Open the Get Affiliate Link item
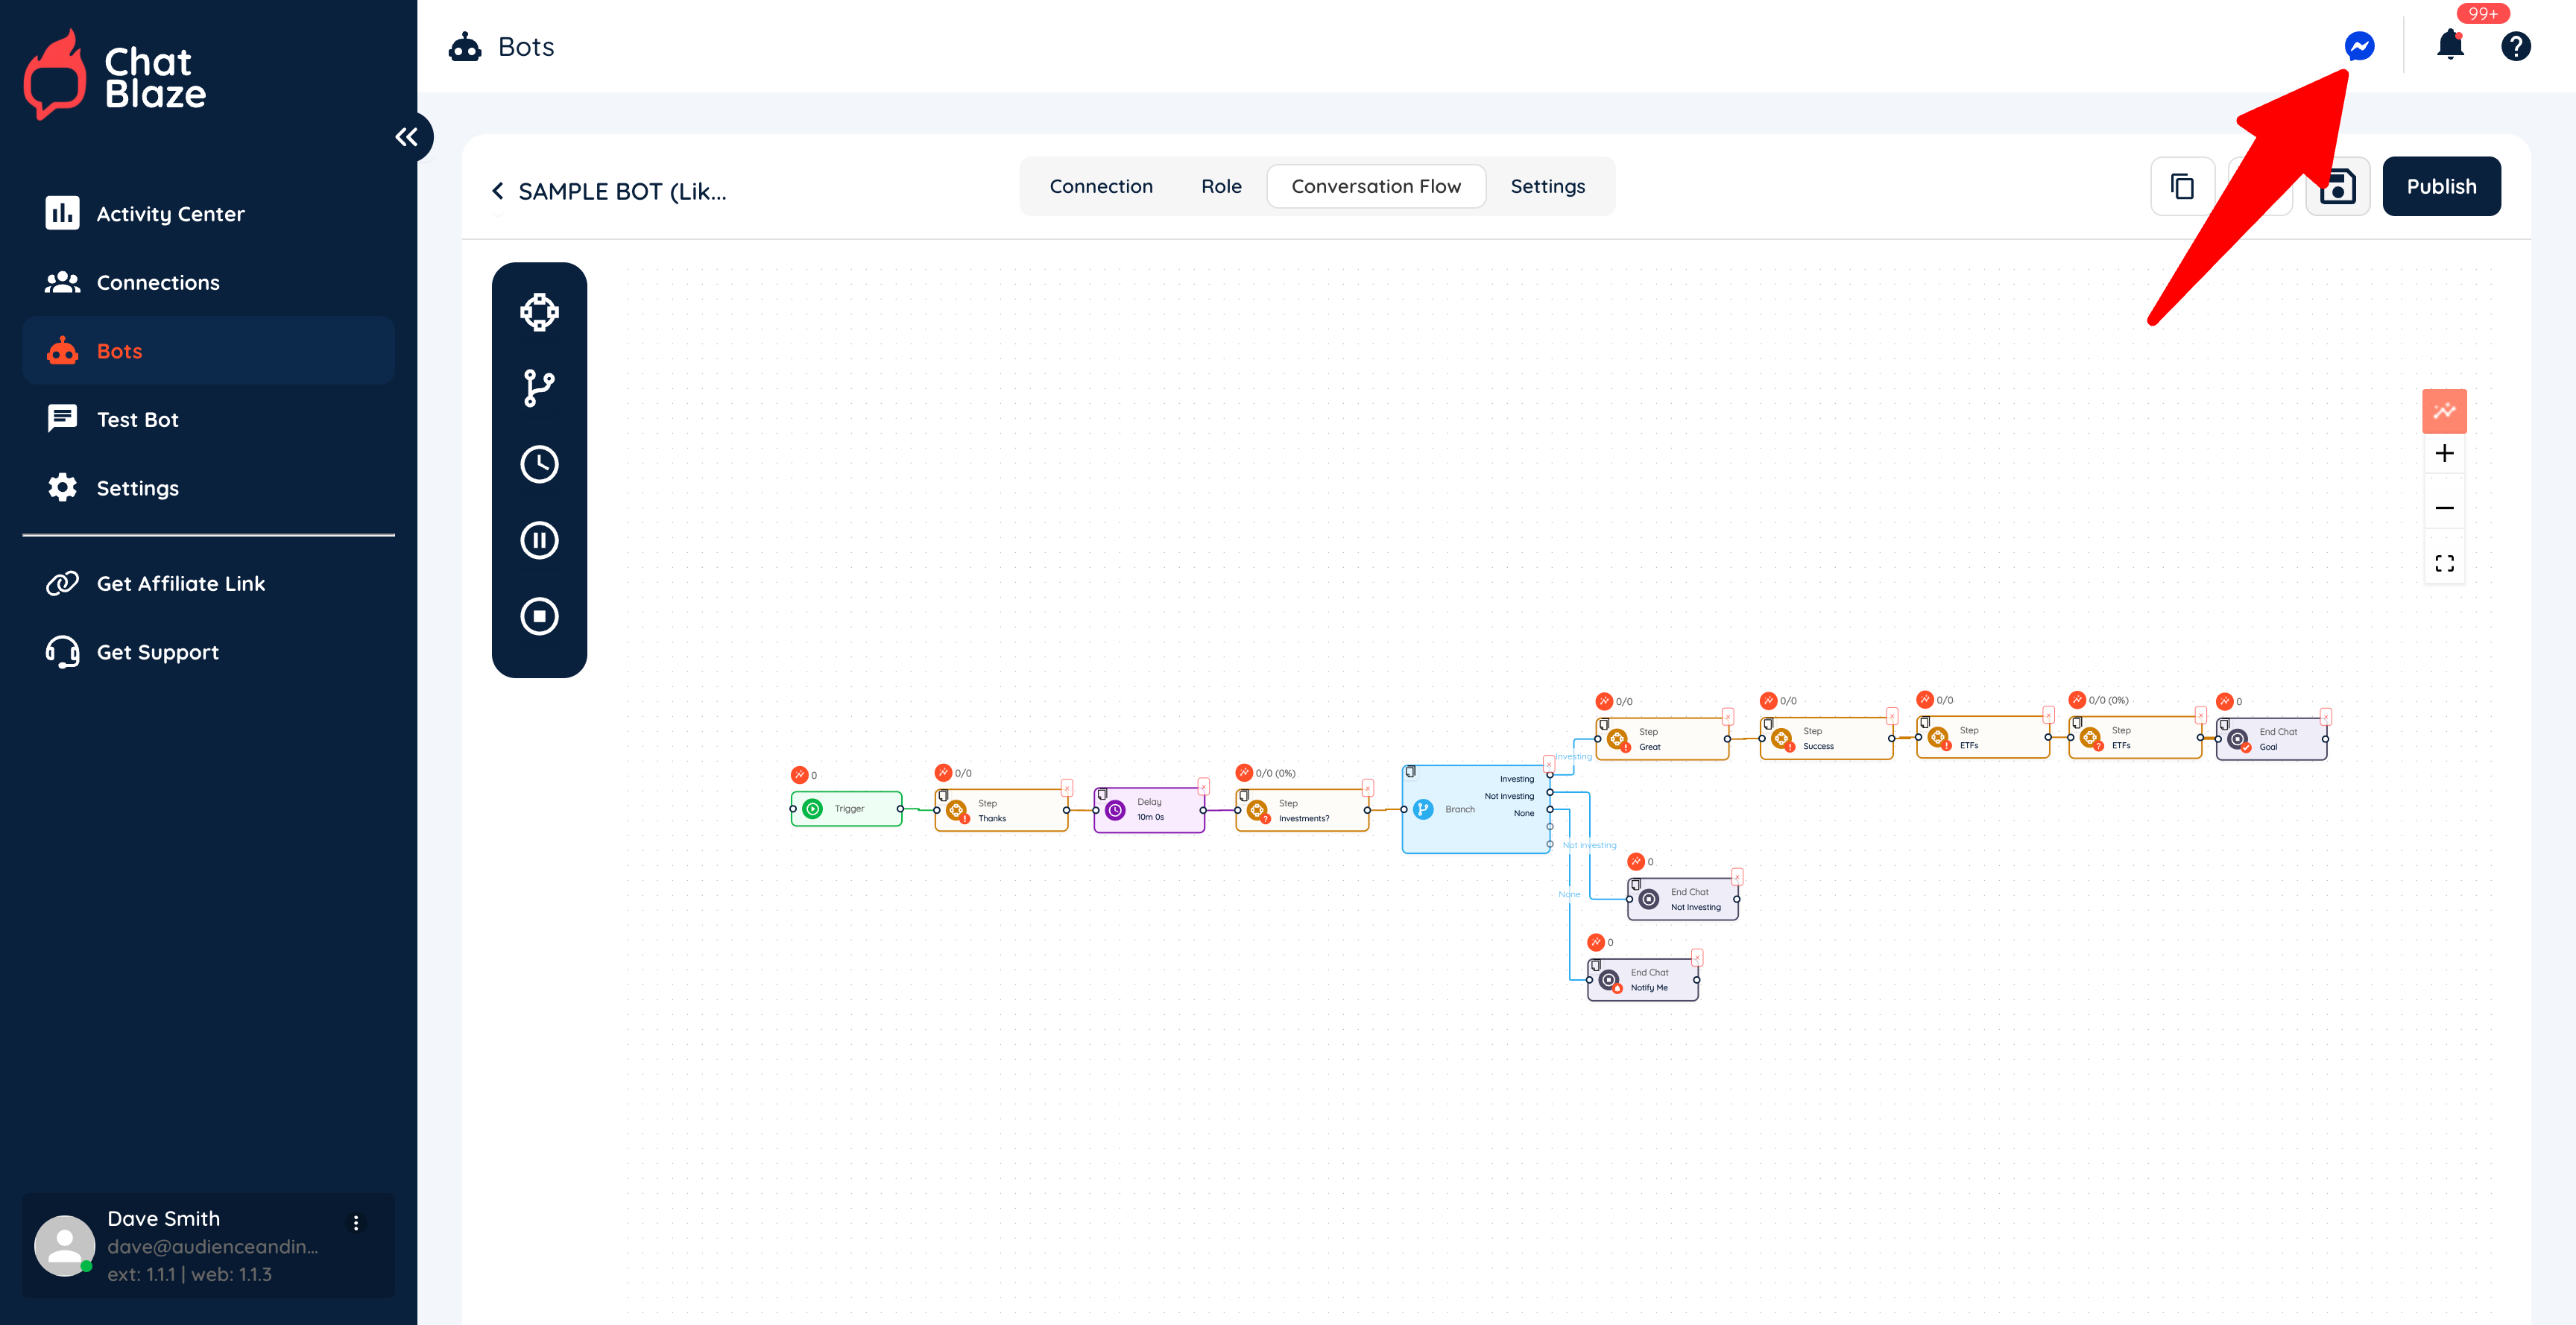Image resolution: width=2576 pixels, height=1325 pixels. [x=180, y=583]
